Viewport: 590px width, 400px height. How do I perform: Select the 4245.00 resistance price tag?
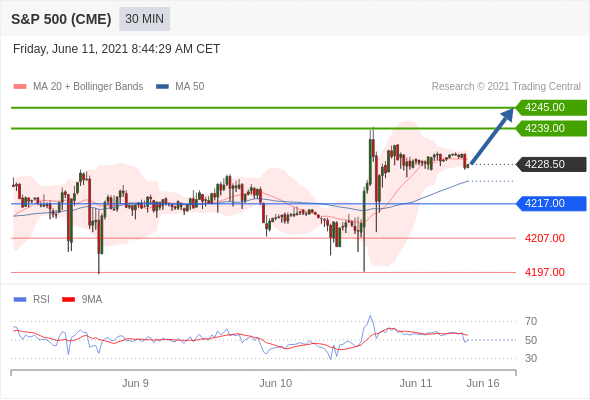551,107
